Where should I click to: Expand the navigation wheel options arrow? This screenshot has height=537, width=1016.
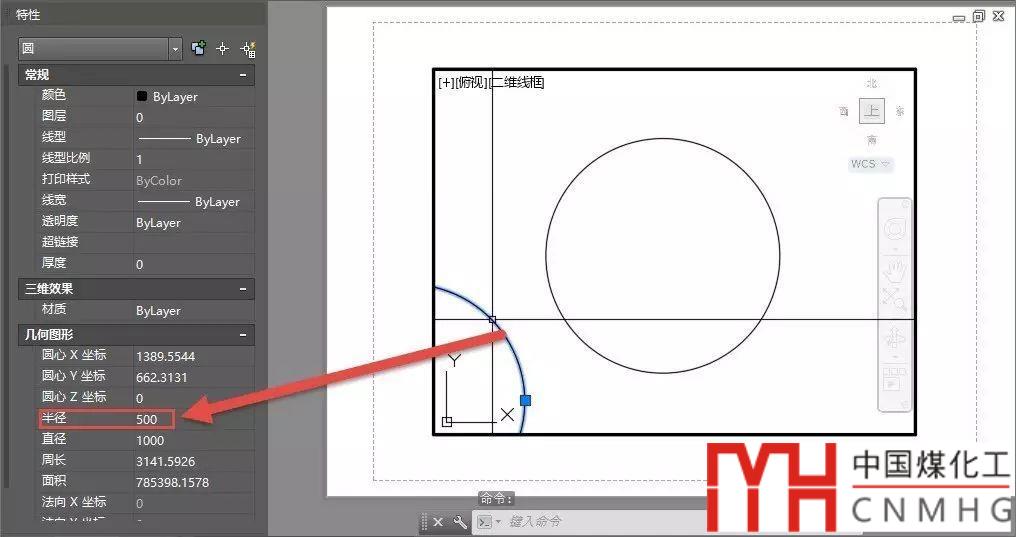click(895, 249)
